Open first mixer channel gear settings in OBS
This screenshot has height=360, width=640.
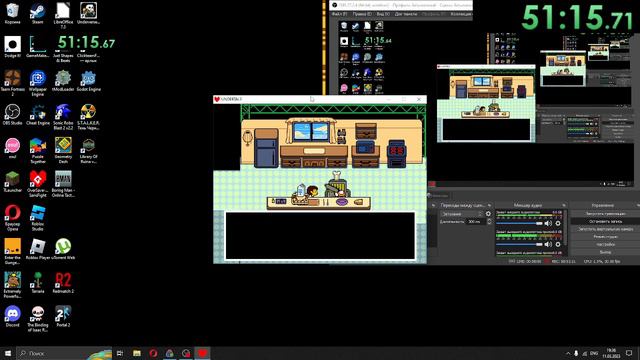coord(558,223)
